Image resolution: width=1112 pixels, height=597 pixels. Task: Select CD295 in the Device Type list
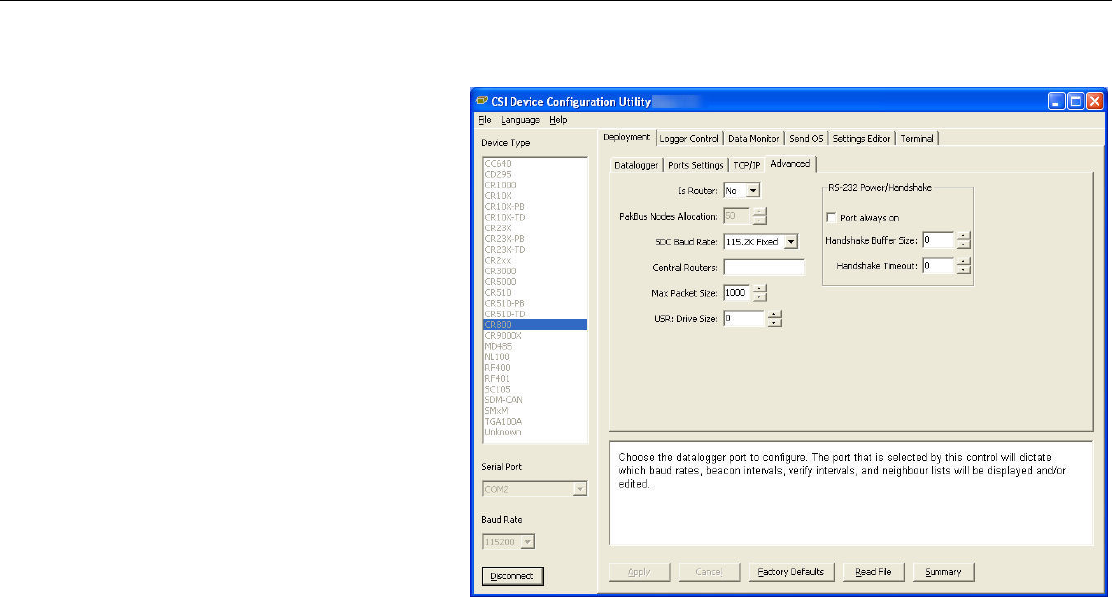click(535, 174)
